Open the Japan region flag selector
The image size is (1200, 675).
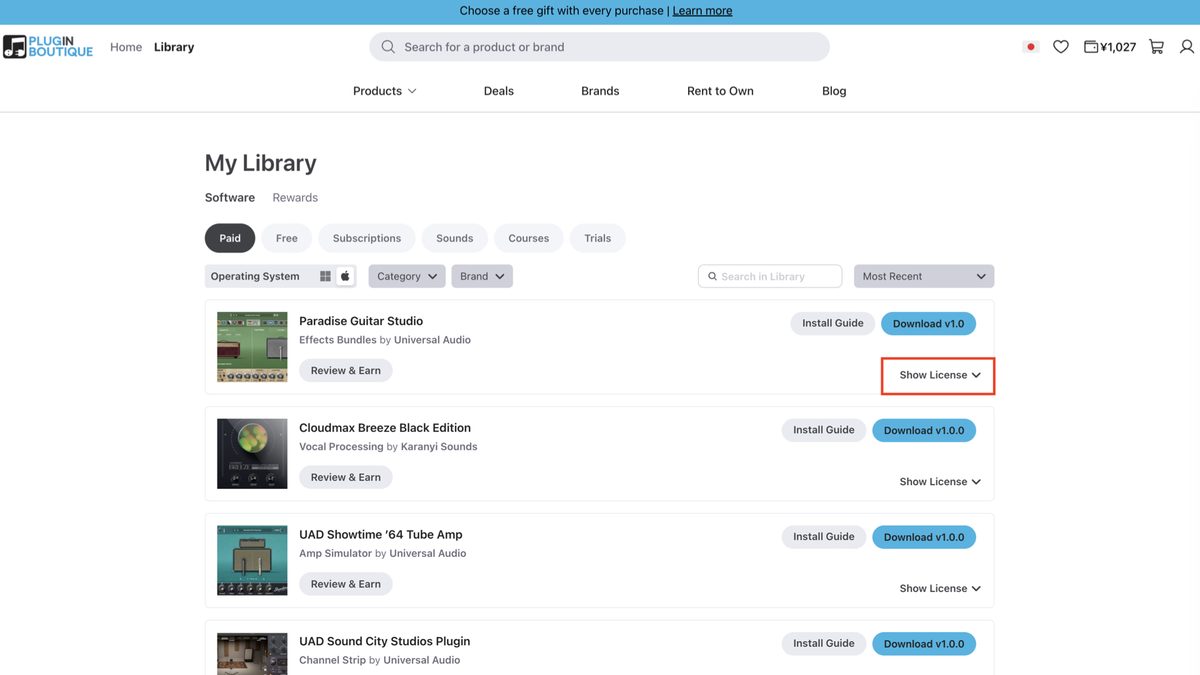pos(1030,47)
